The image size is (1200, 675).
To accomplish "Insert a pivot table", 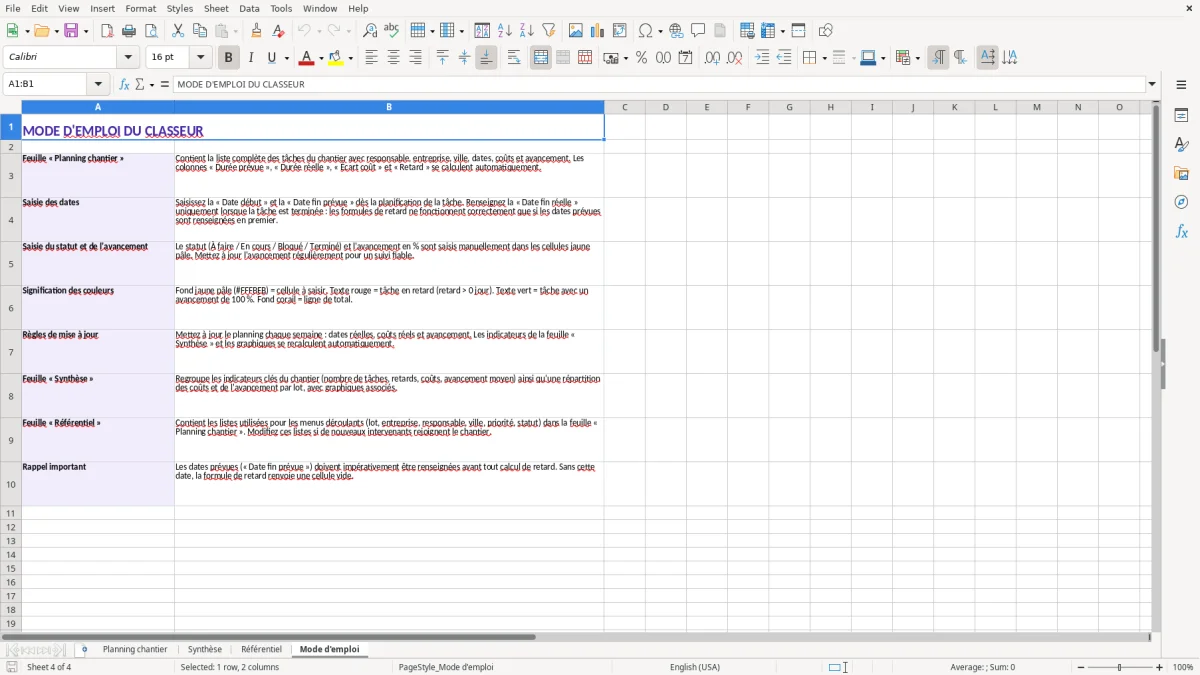I will (x=620, y=31).
